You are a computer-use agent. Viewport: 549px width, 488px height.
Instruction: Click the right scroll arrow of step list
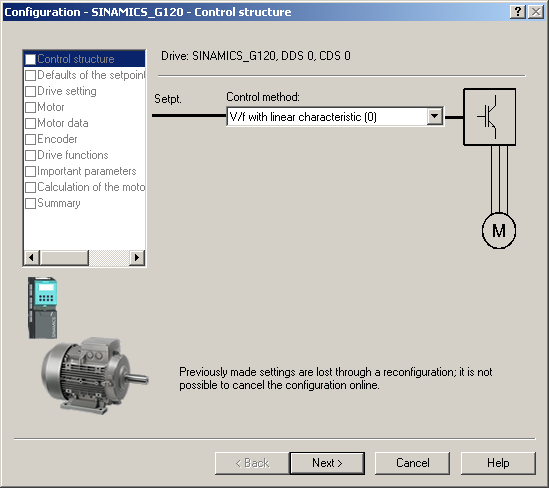click(137, 258)
